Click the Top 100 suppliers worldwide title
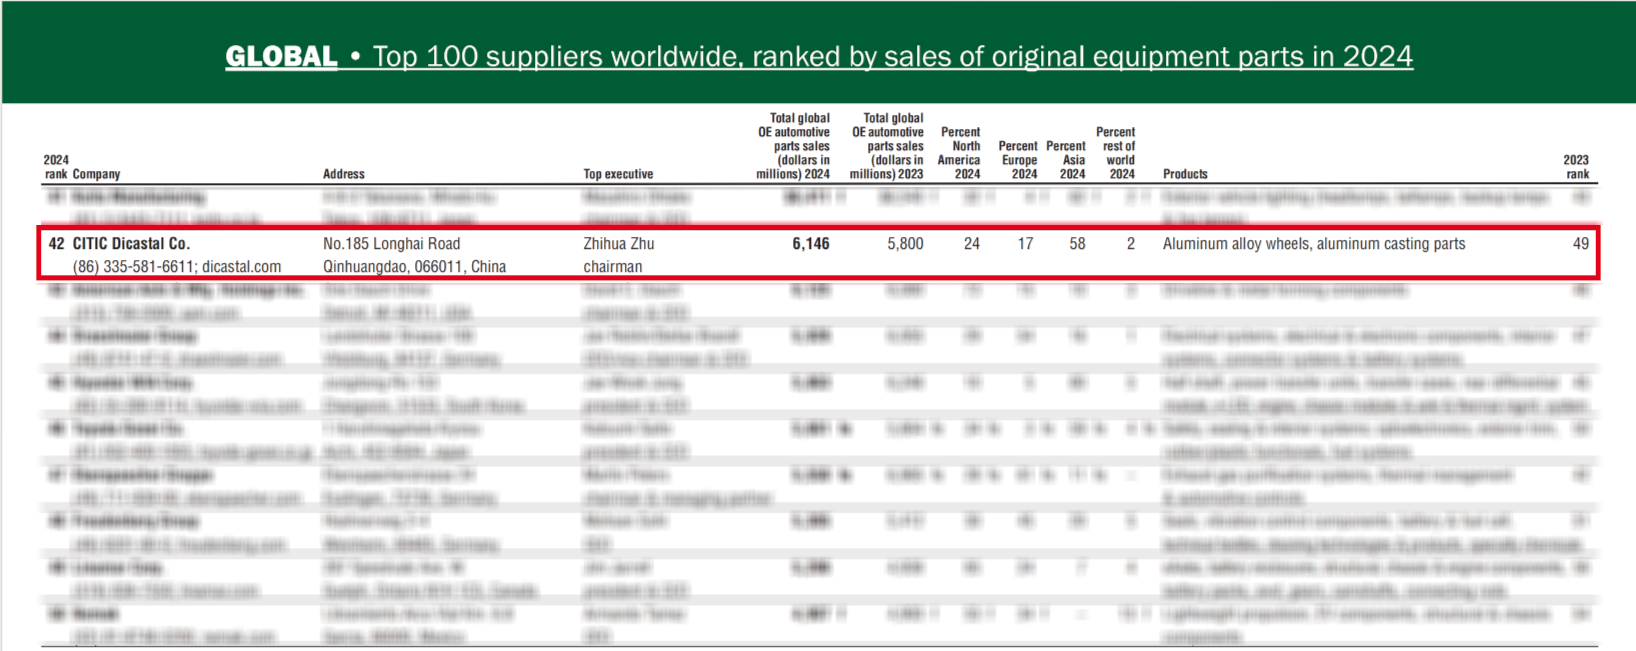 tap(892, 56)
